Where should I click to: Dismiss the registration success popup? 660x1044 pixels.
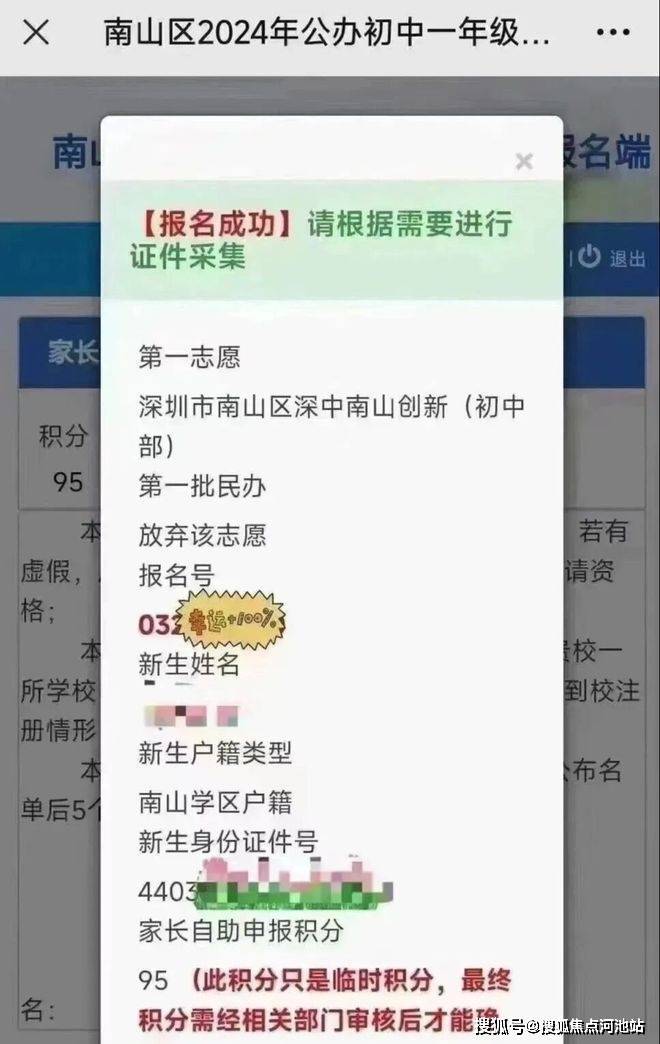[x=524, y=161]
